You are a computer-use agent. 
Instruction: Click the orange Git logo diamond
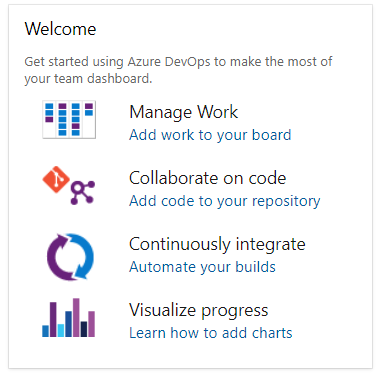pos(56,179)
